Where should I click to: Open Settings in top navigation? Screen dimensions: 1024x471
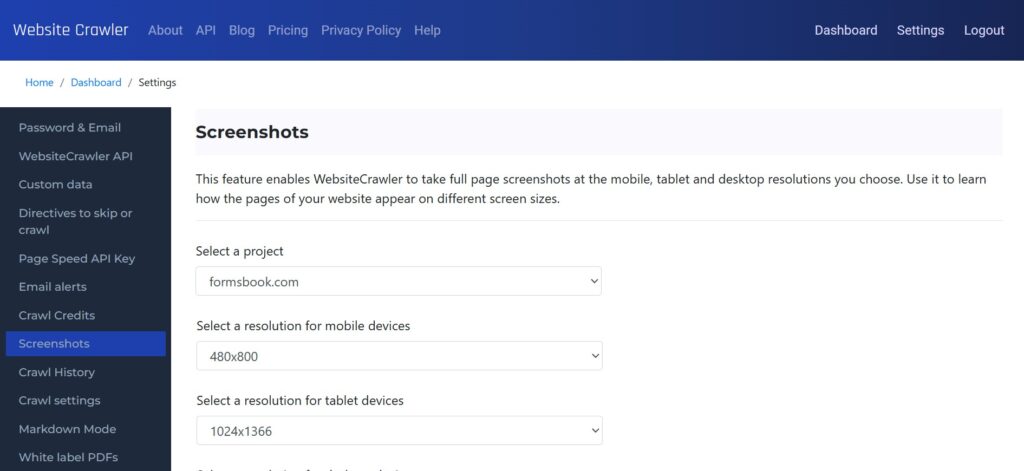pyautogui.click(x=920, y=30)
